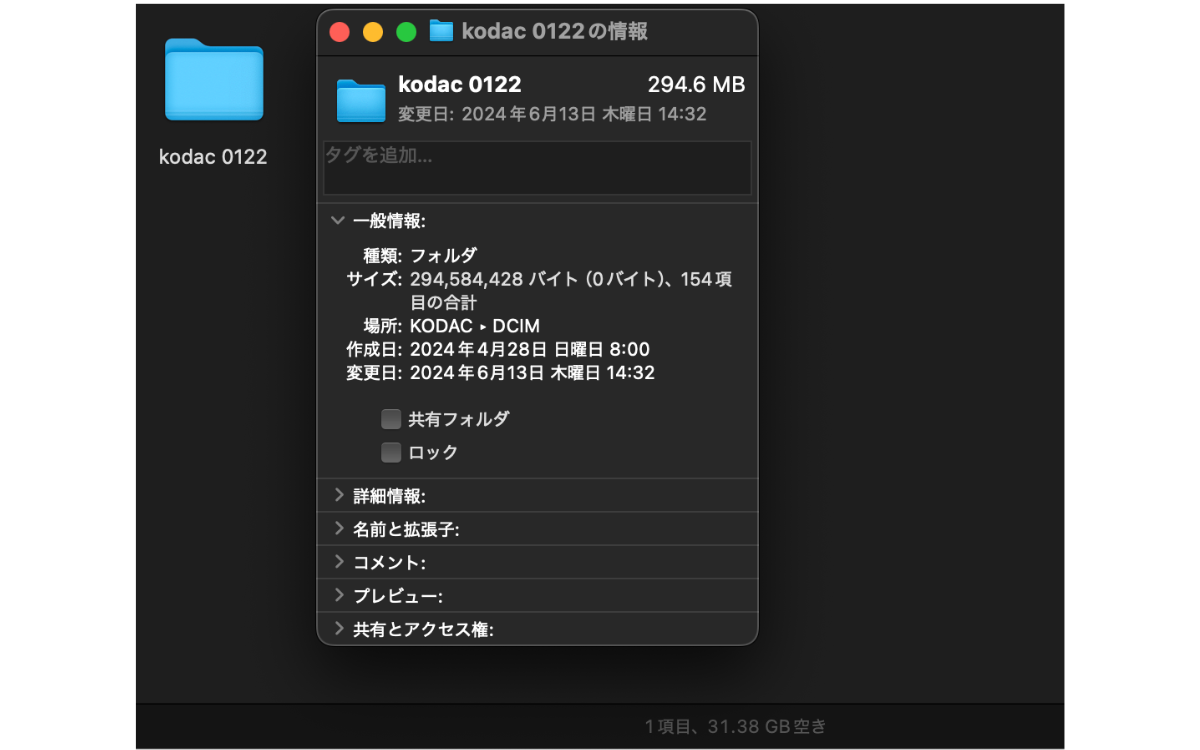Enable the 共有フォルダ checkbox

coord(391,419)
